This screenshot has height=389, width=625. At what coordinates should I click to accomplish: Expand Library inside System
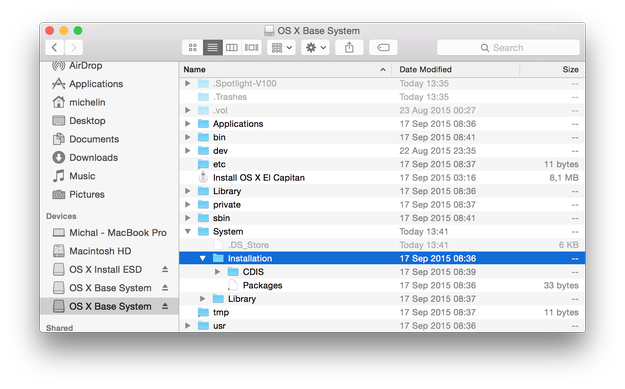click(202, 299)
